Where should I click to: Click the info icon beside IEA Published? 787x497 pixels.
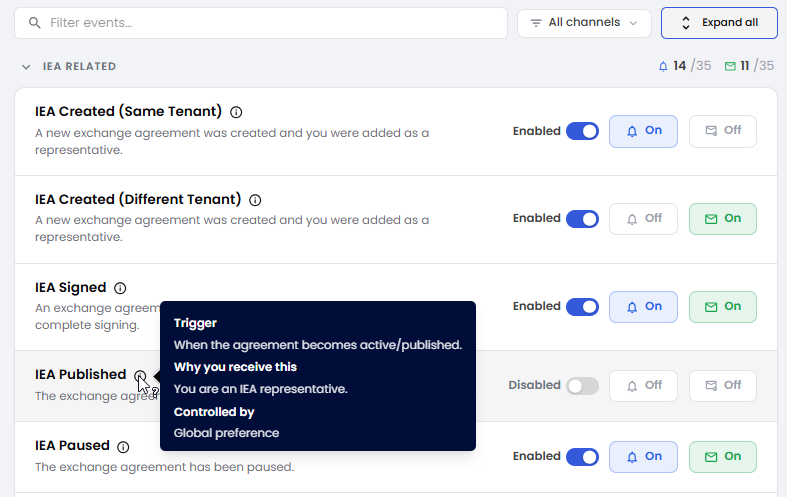coord(140,376)
